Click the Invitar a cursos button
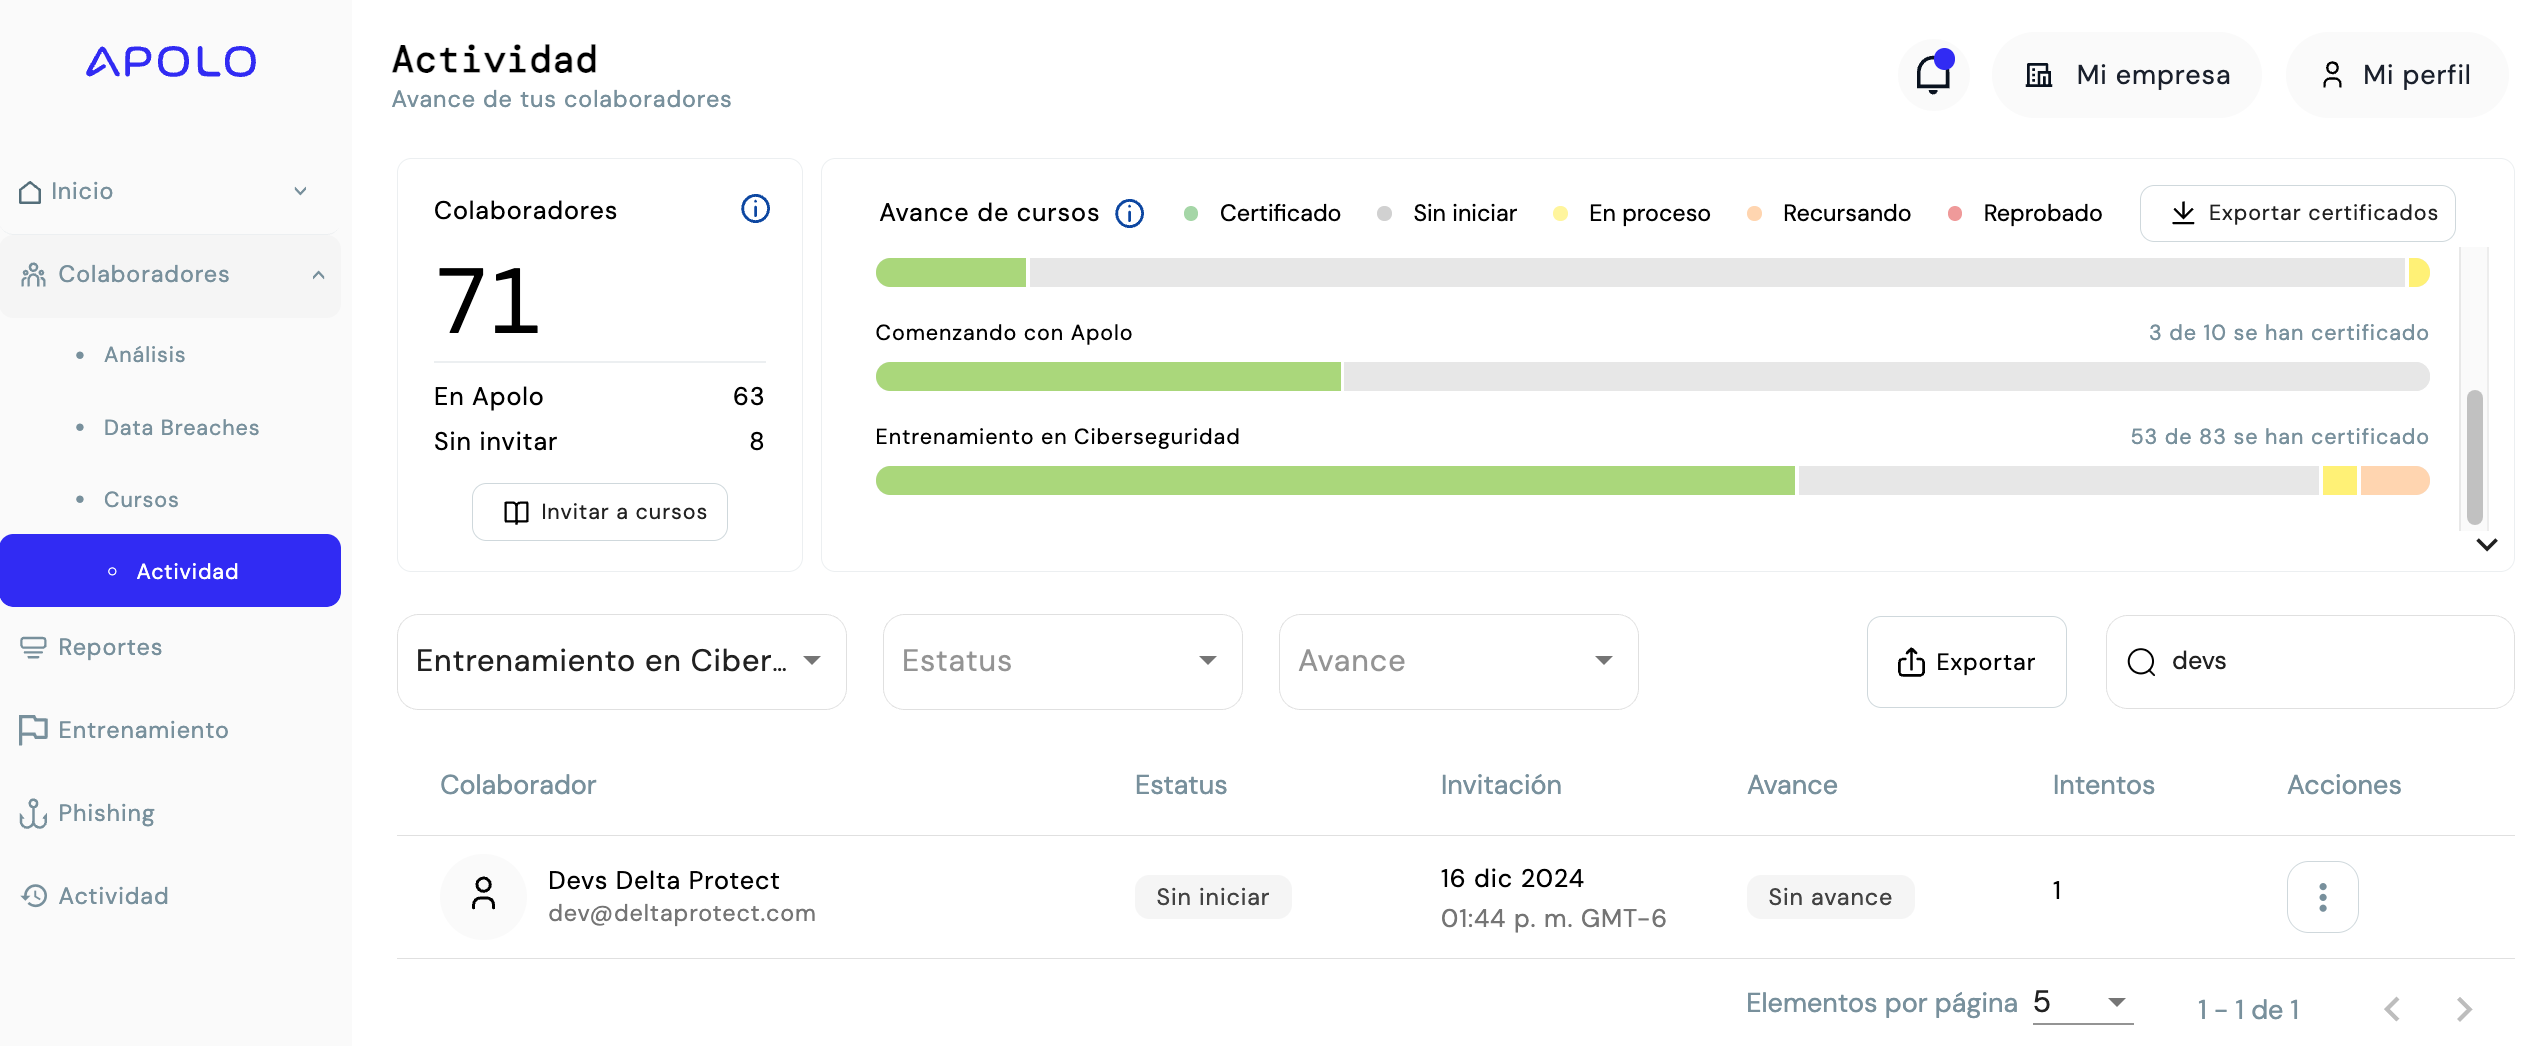This screenshot has height=1046, width=2528. click(x=600, y=512)
